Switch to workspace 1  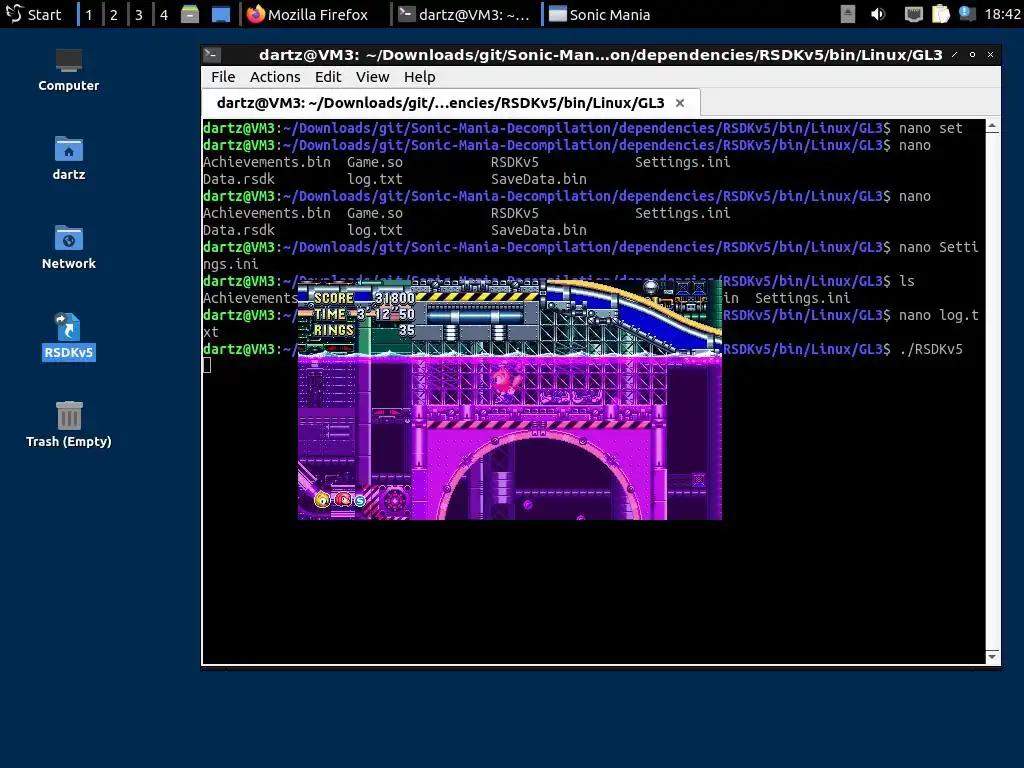pos(89,14)
